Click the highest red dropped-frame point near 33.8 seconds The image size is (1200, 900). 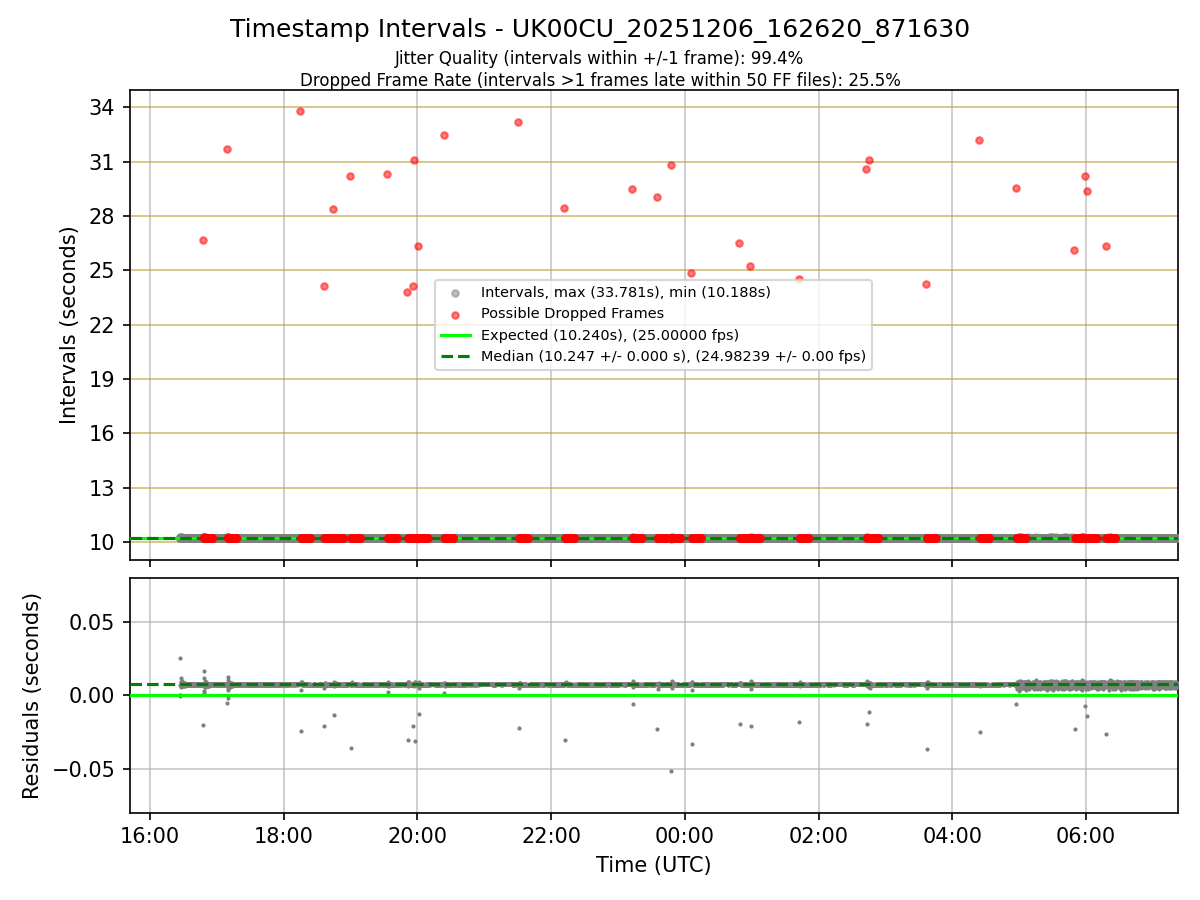click(x=300, y=111)
